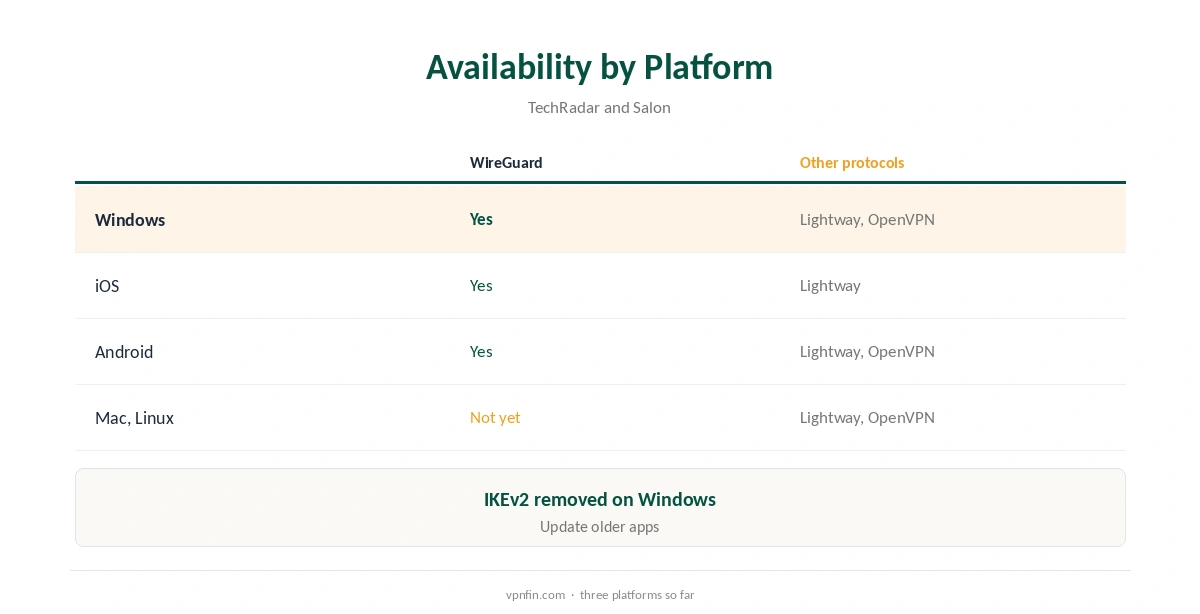The image size is (1200, 614).
Task: Click the 'Yes' value in the iOS row
Action: 481,285
